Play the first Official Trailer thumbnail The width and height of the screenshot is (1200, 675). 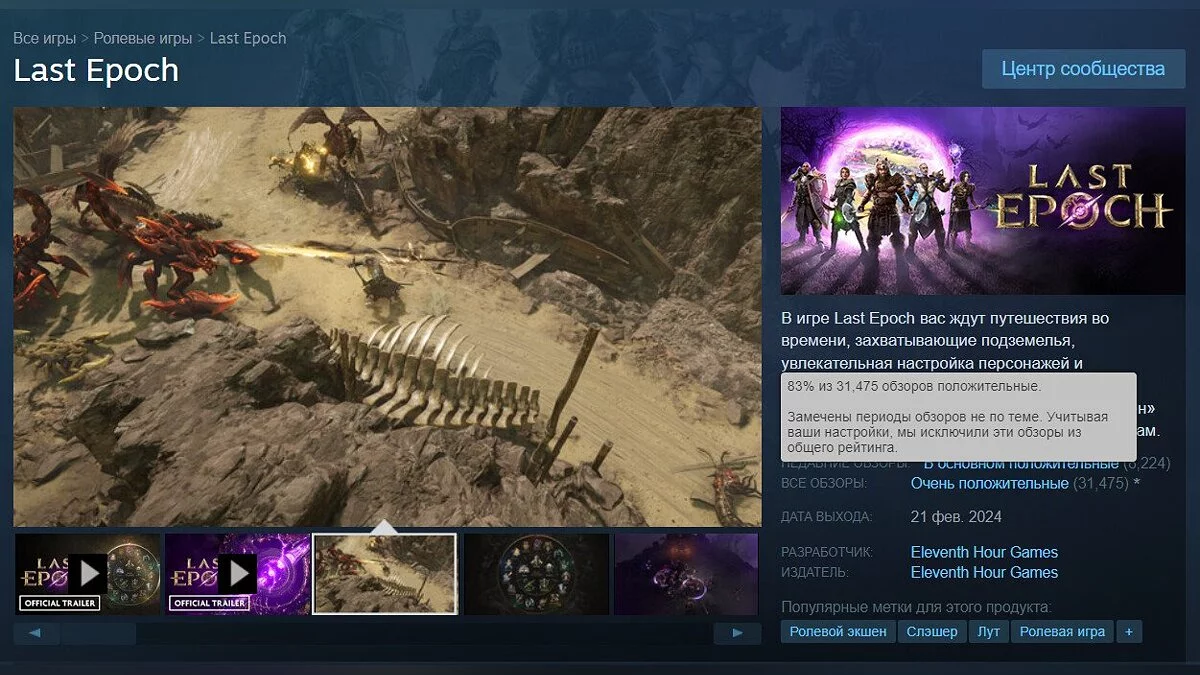coord(87,573)
